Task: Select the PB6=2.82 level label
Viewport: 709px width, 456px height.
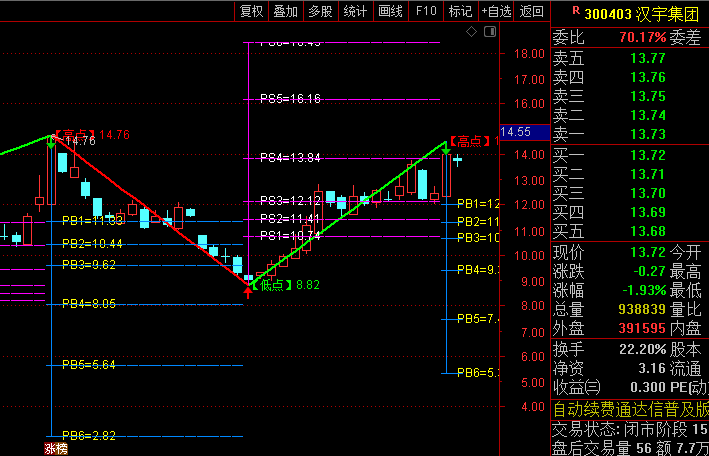Action: coord(89,436)
